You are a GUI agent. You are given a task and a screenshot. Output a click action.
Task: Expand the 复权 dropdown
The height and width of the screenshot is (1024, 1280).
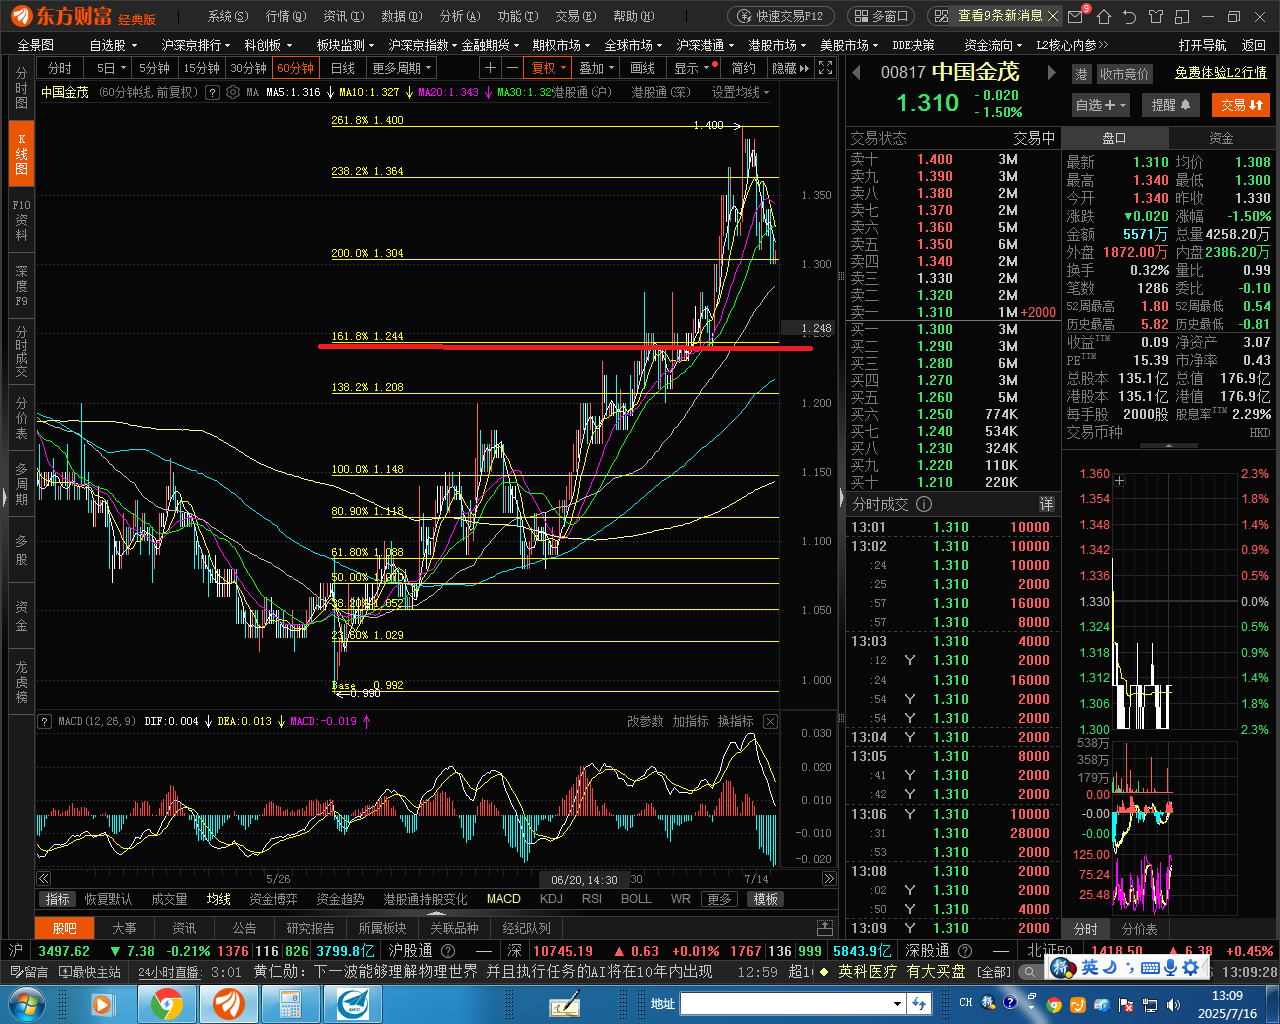point(549,68)
